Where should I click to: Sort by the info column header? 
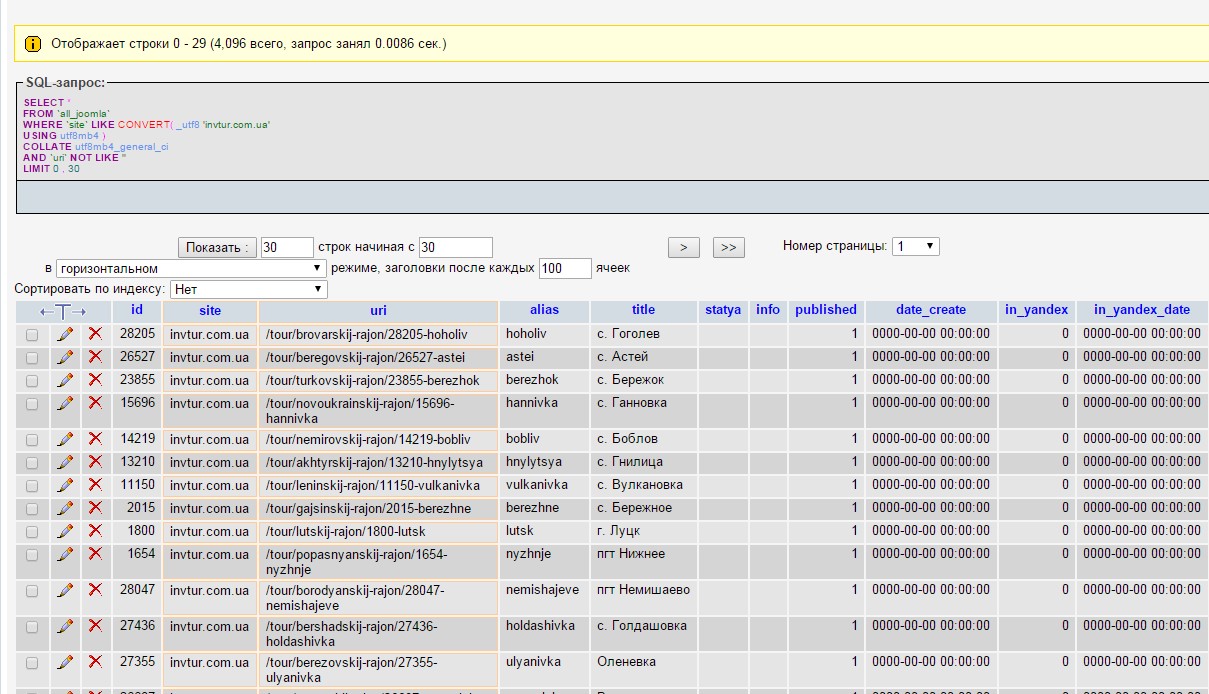[x=768, y=310]
